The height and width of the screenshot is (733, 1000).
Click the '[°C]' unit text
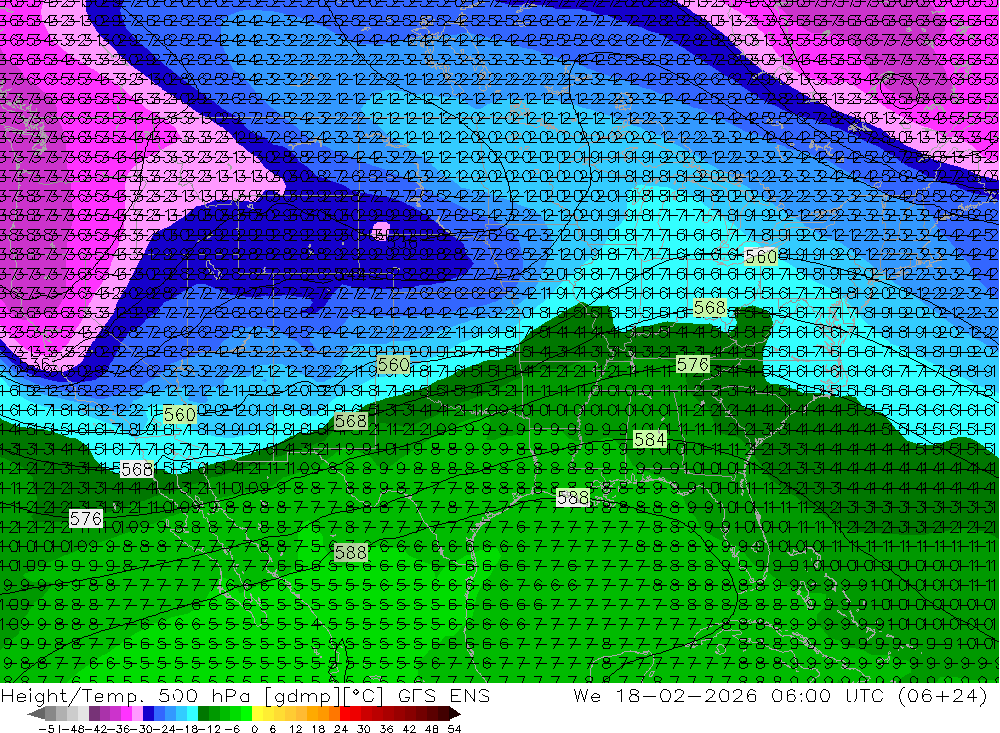[x=362, y=695]
